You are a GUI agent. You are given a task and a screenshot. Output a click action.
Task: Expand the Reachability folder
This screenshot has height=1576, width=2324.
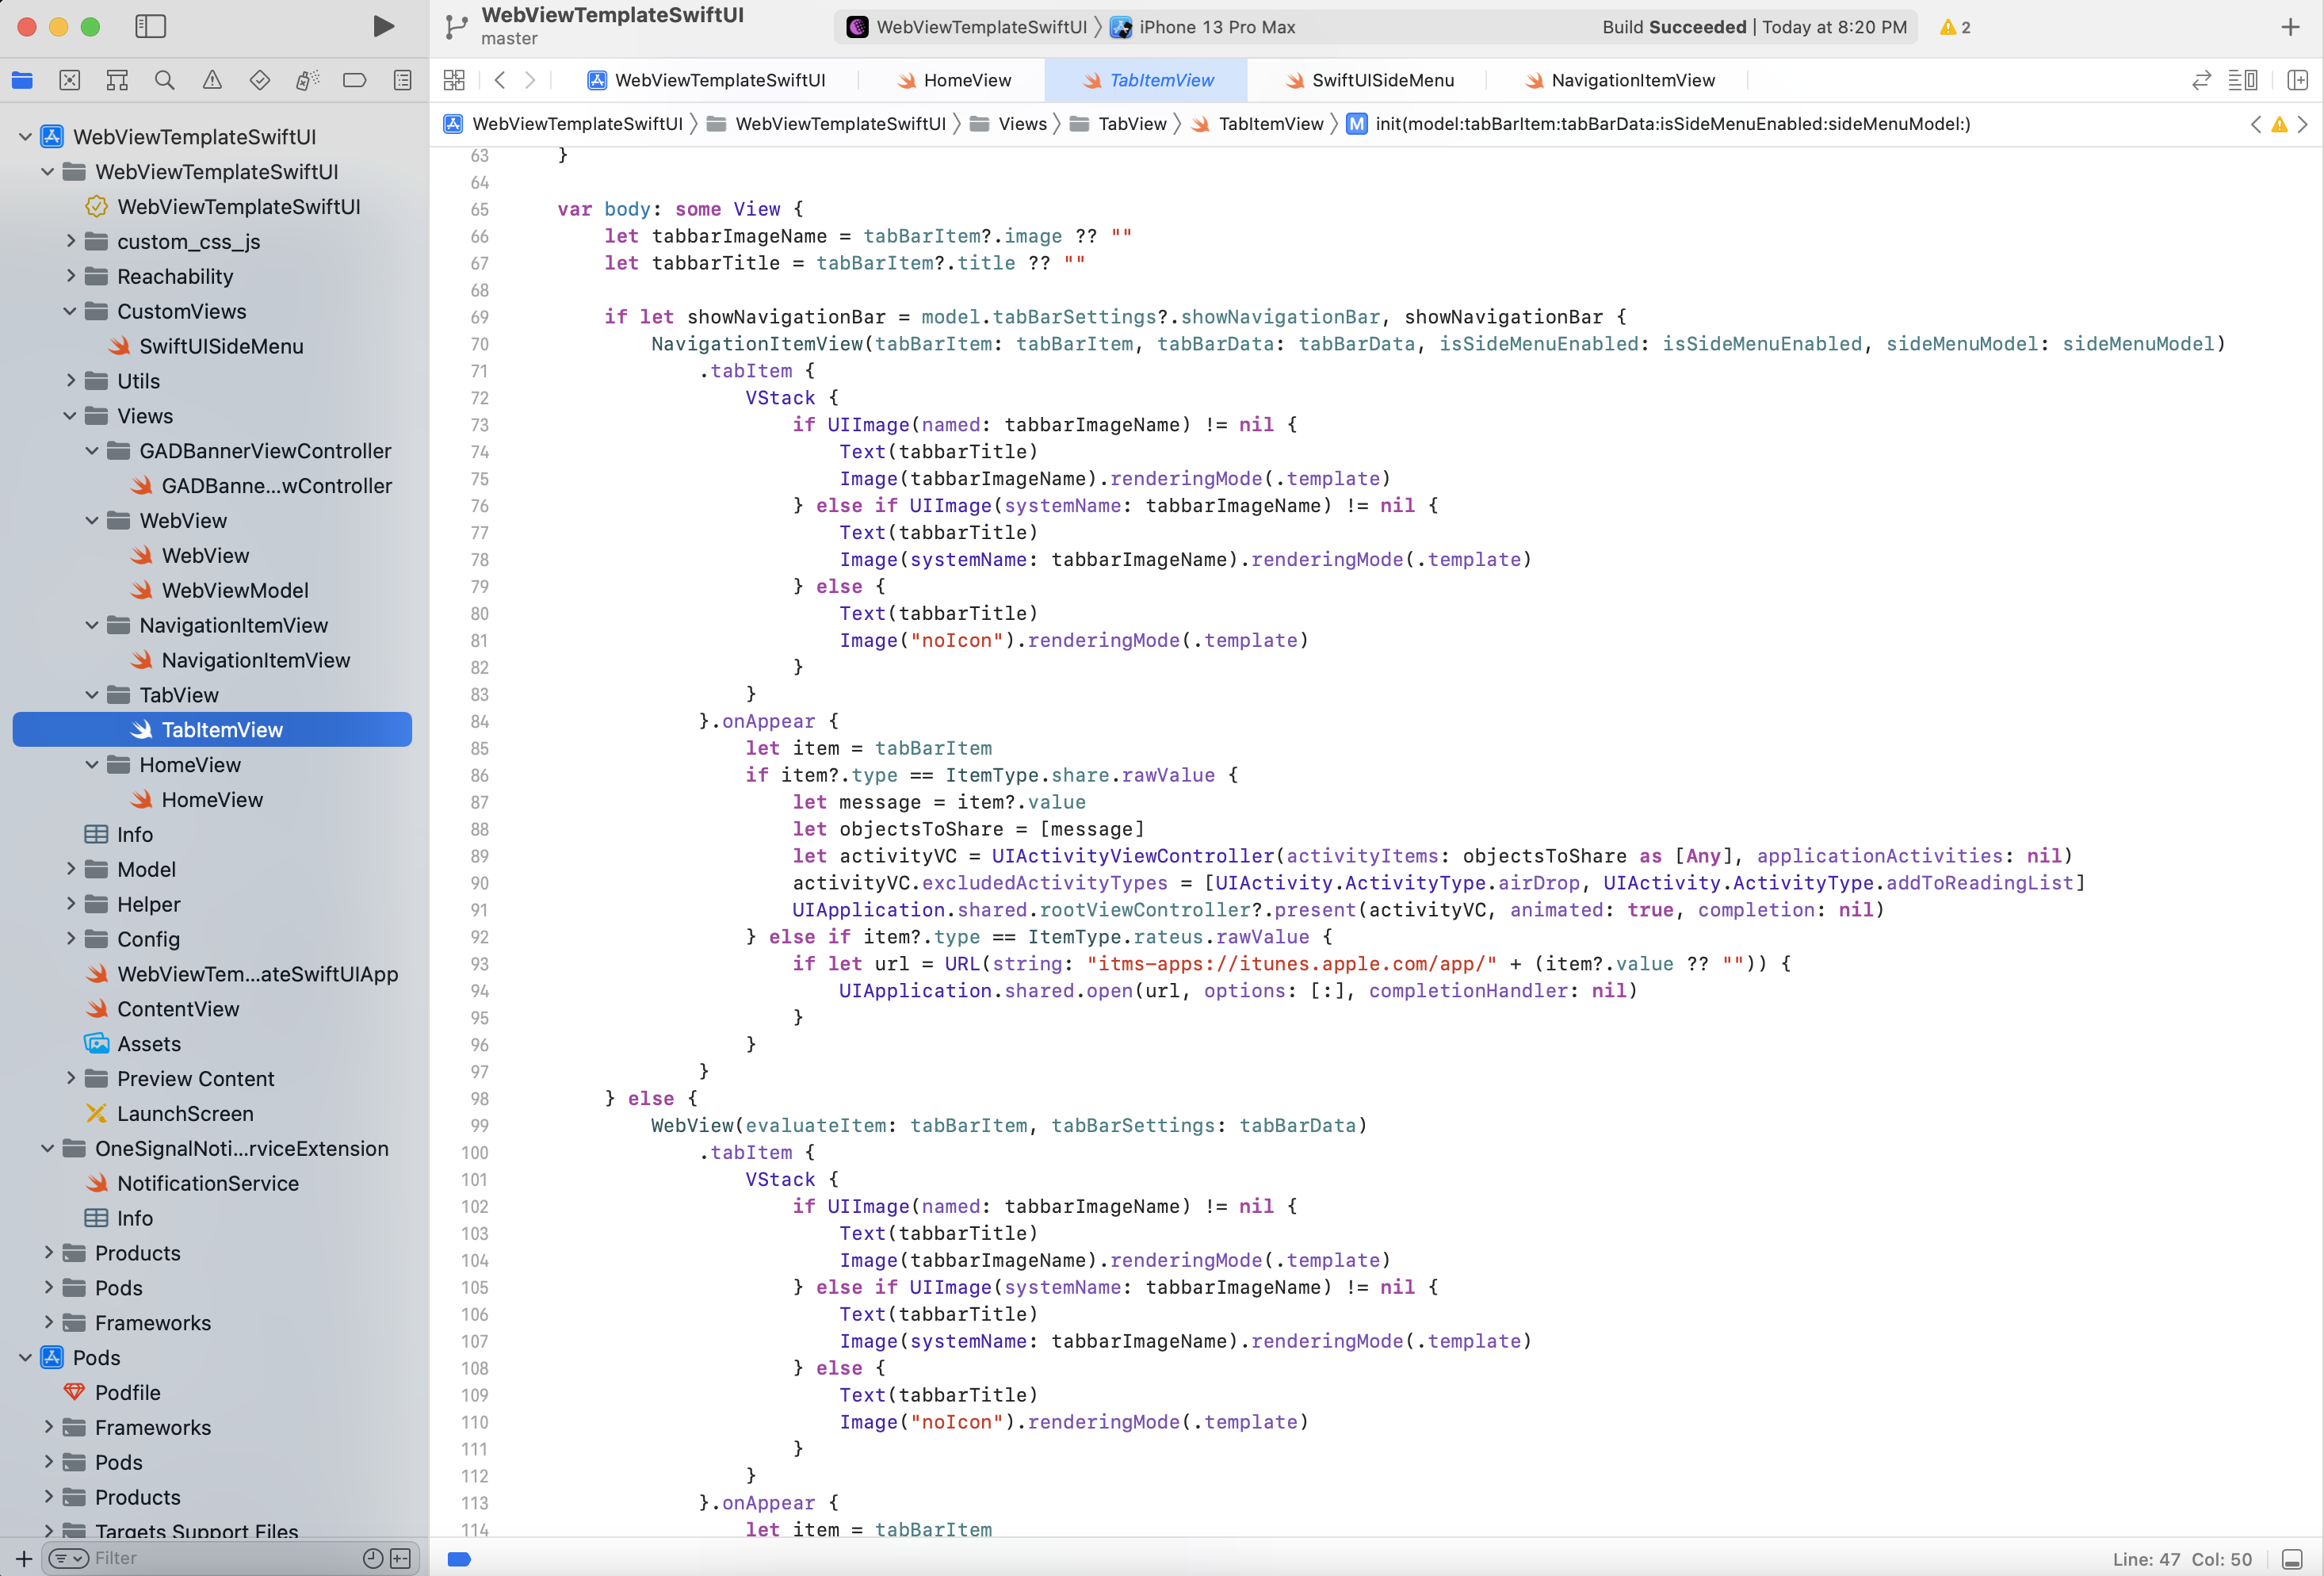point(70,276)
